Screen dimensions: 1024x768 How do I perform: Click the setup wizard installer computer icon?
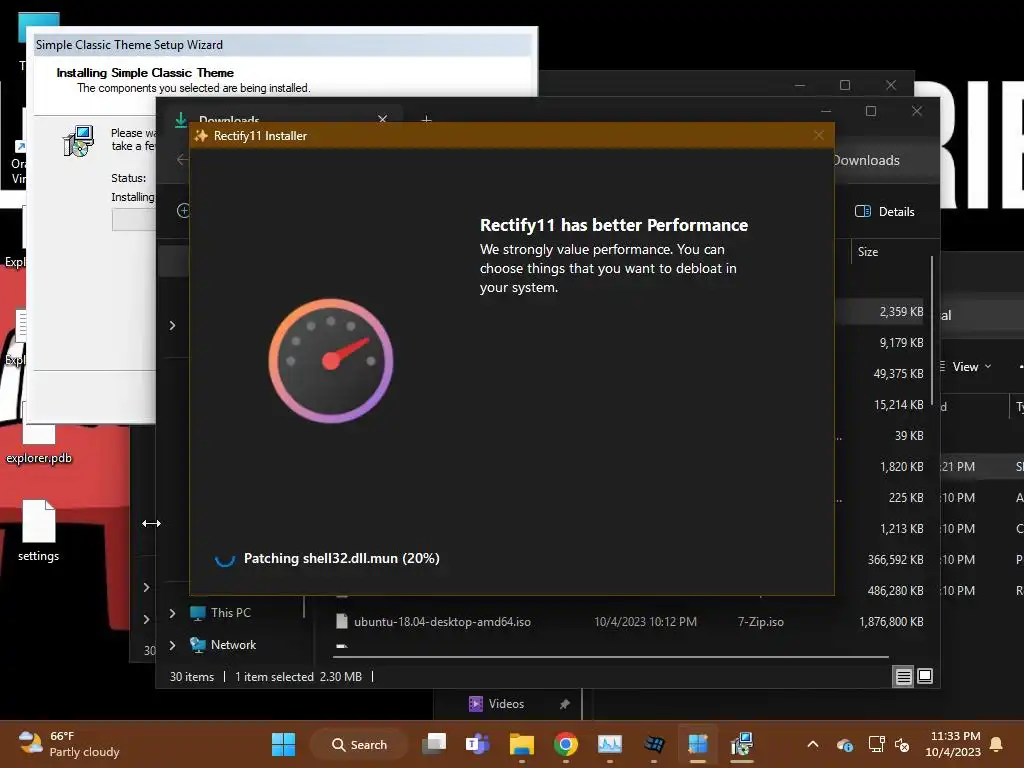79,141
